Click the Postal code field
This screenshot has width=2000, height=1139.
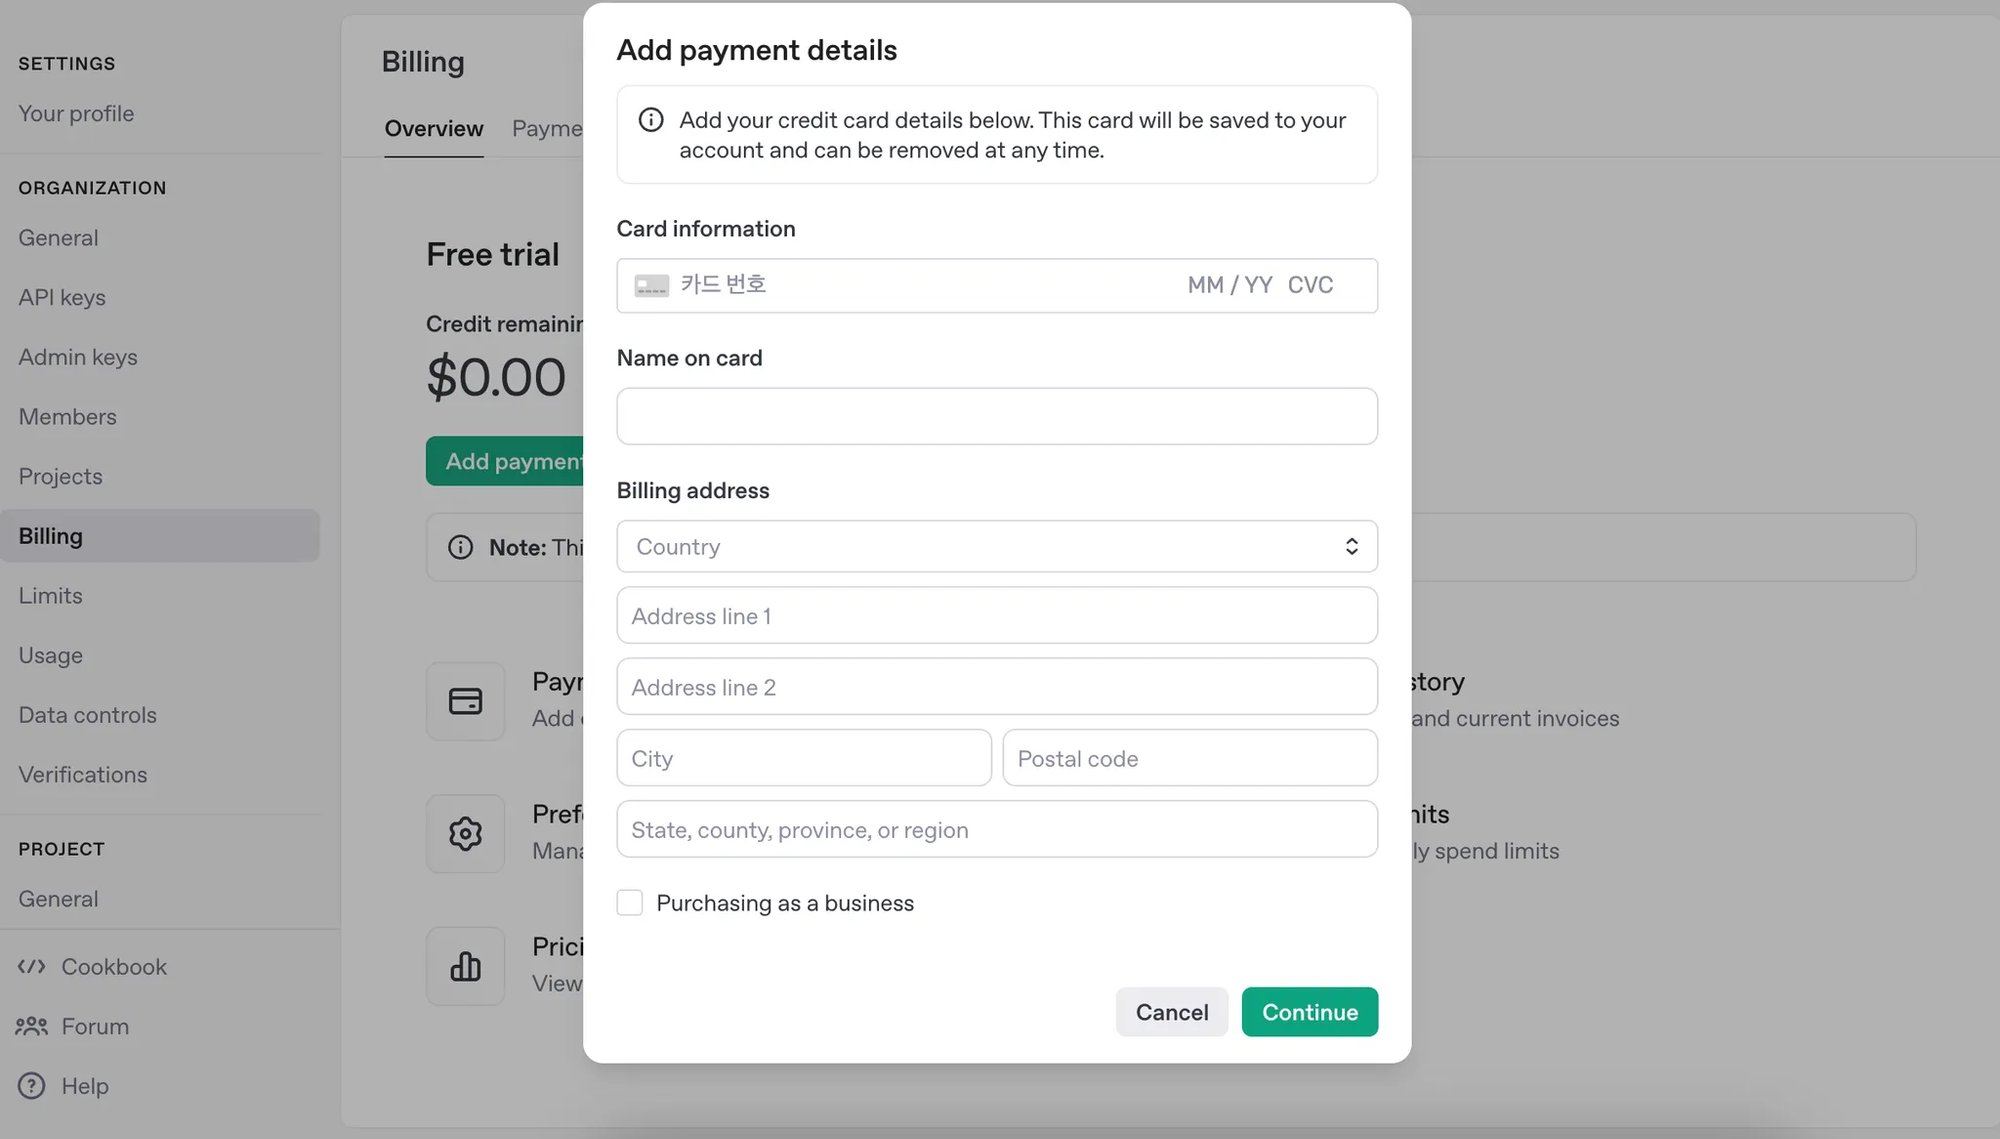tap(1190, 758)
